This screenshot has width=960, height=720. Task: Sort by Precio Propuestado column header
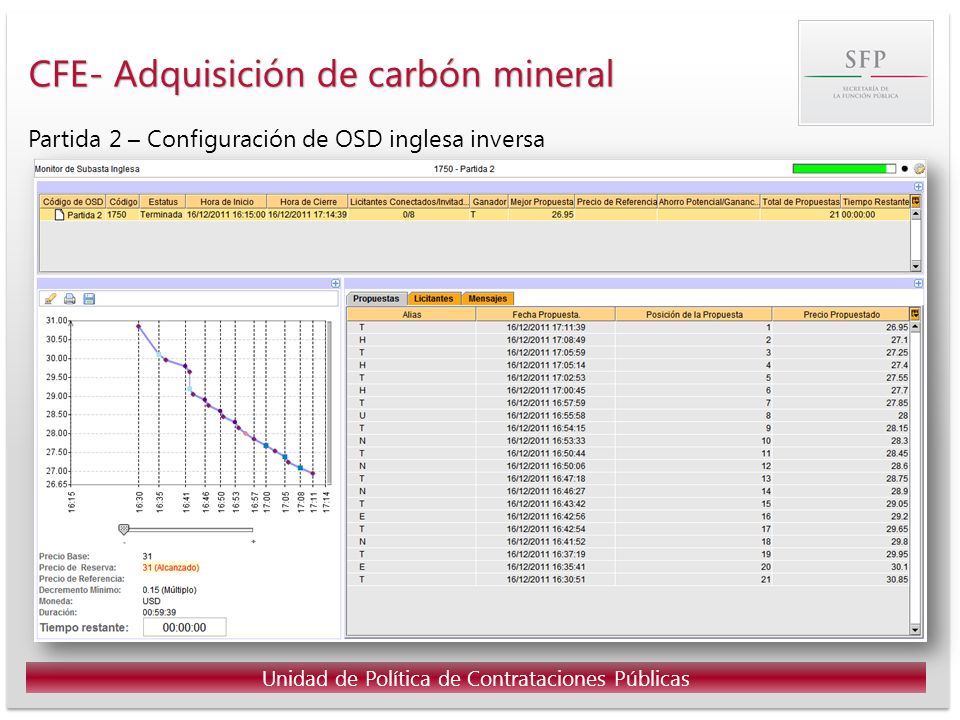[841, 314]
